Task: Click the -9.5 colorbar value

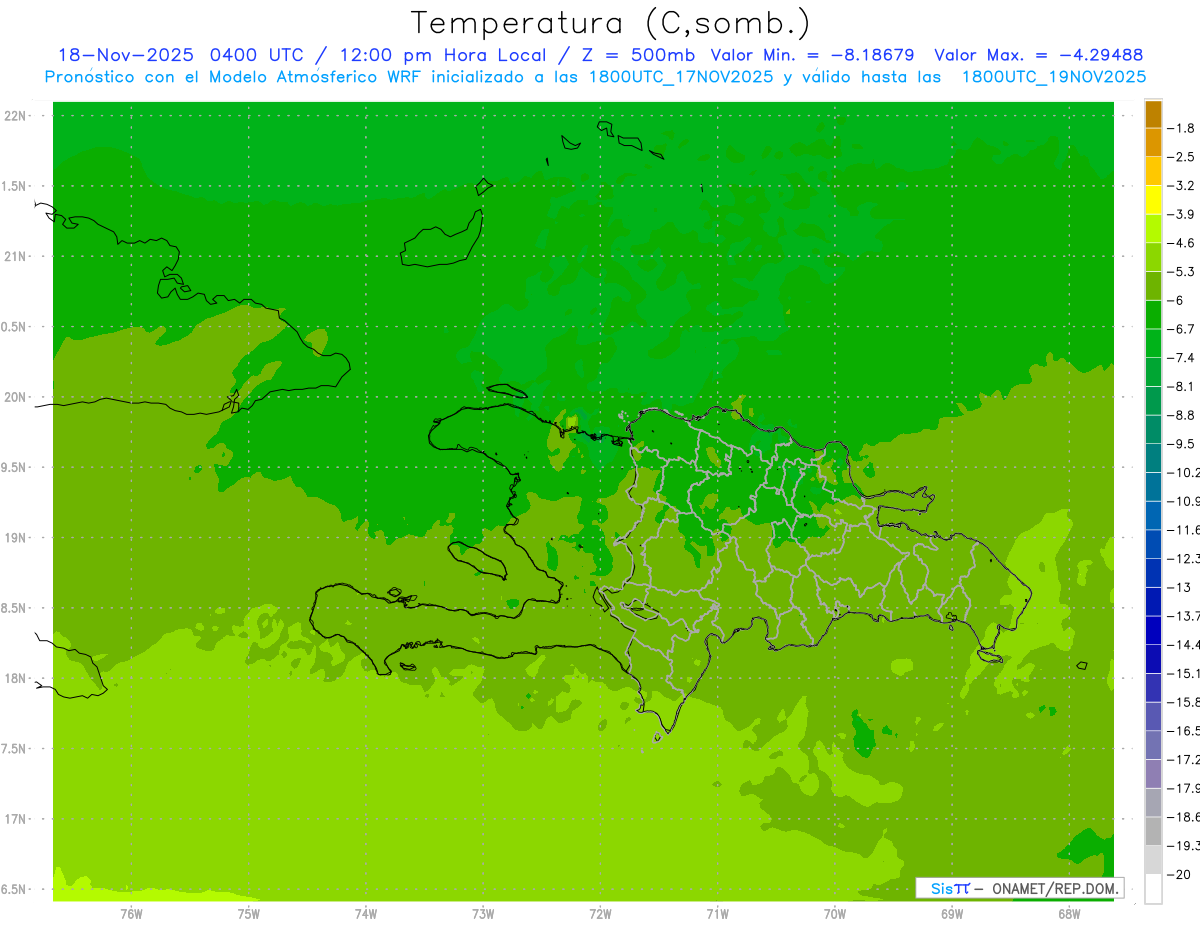Action: 1181,444
